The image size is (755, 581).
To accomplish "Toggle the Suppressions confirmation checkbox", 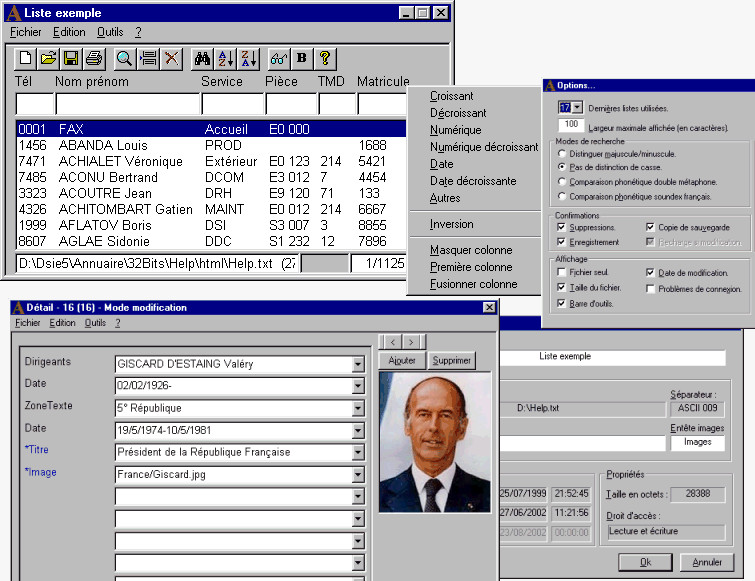I will click(x=561, y=227).
